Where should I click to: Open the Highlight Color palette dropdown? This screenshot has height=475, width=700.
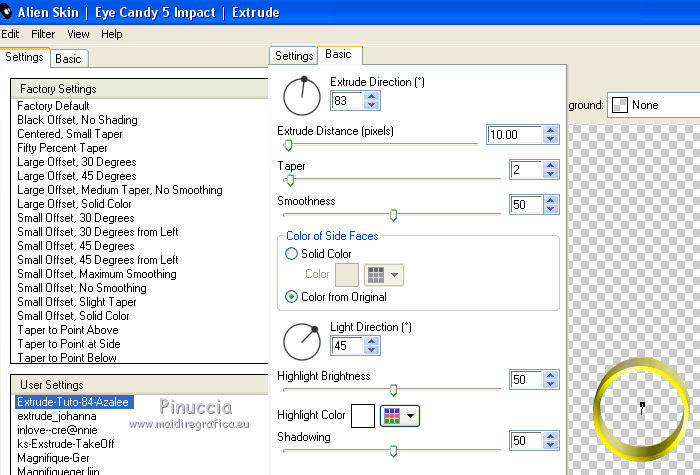(x=400, y=416)
